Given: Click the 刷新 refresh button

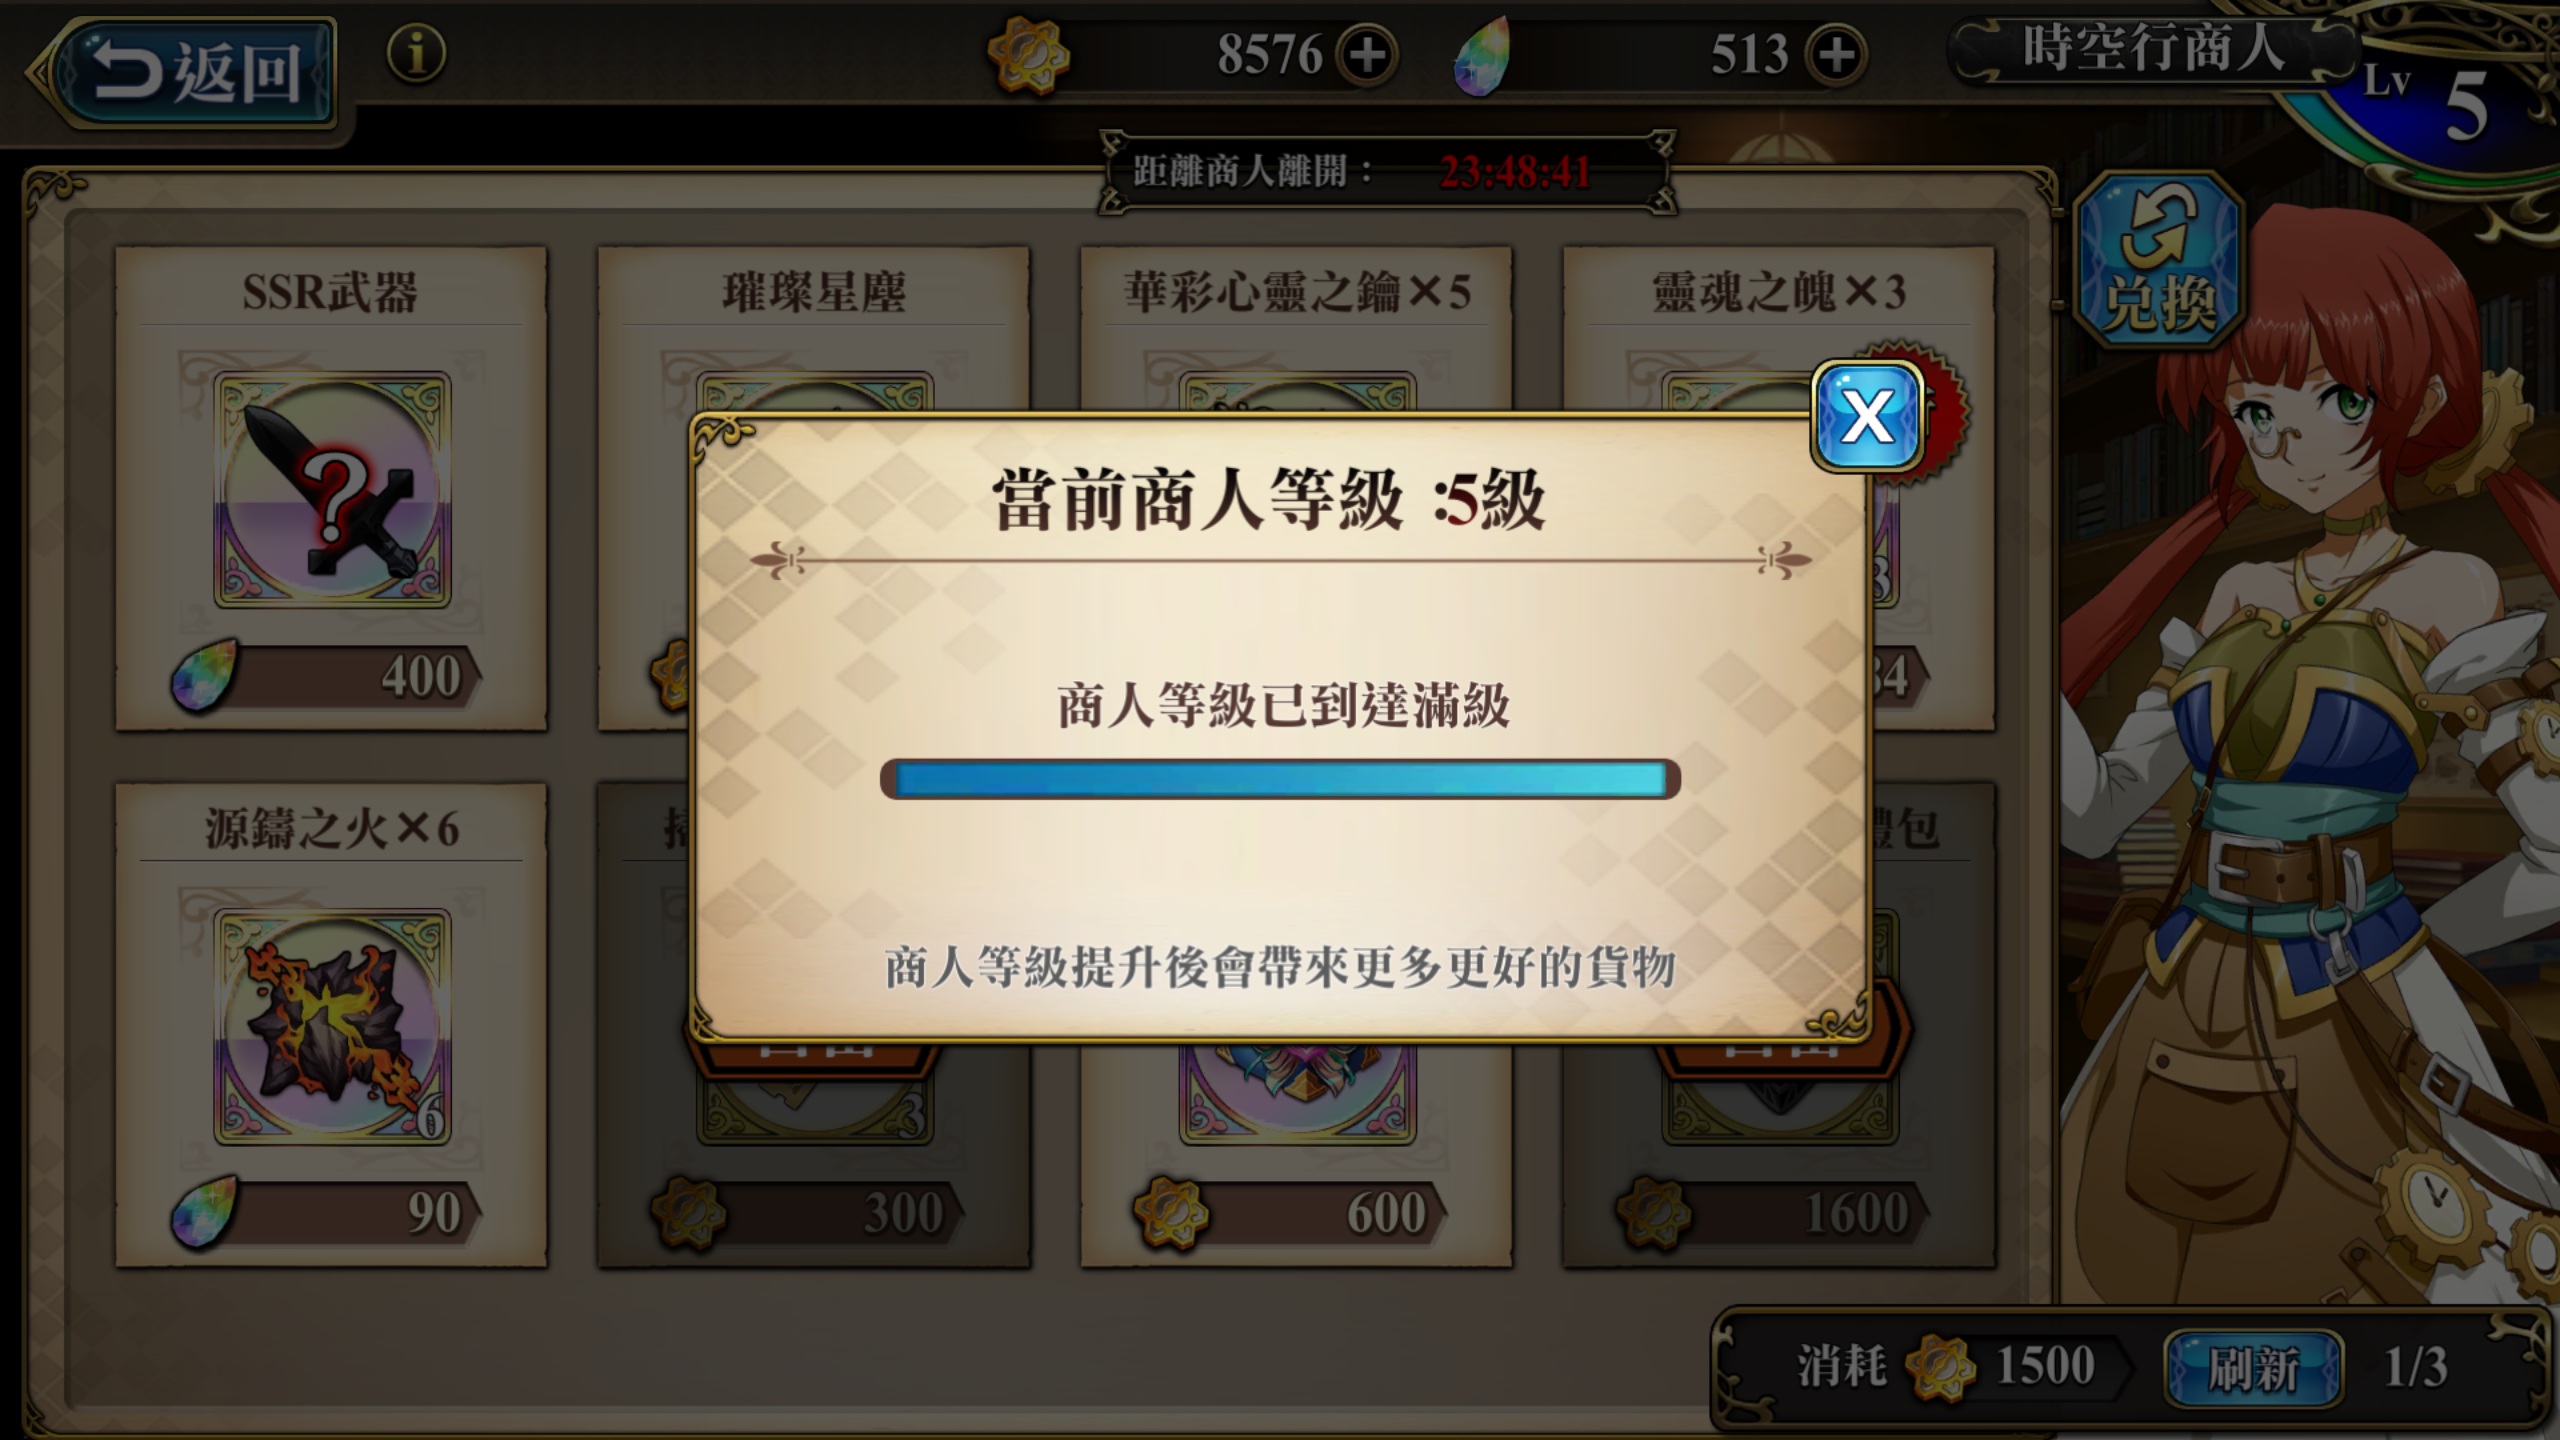Looking at the screenshot, I should 2253,1368.
